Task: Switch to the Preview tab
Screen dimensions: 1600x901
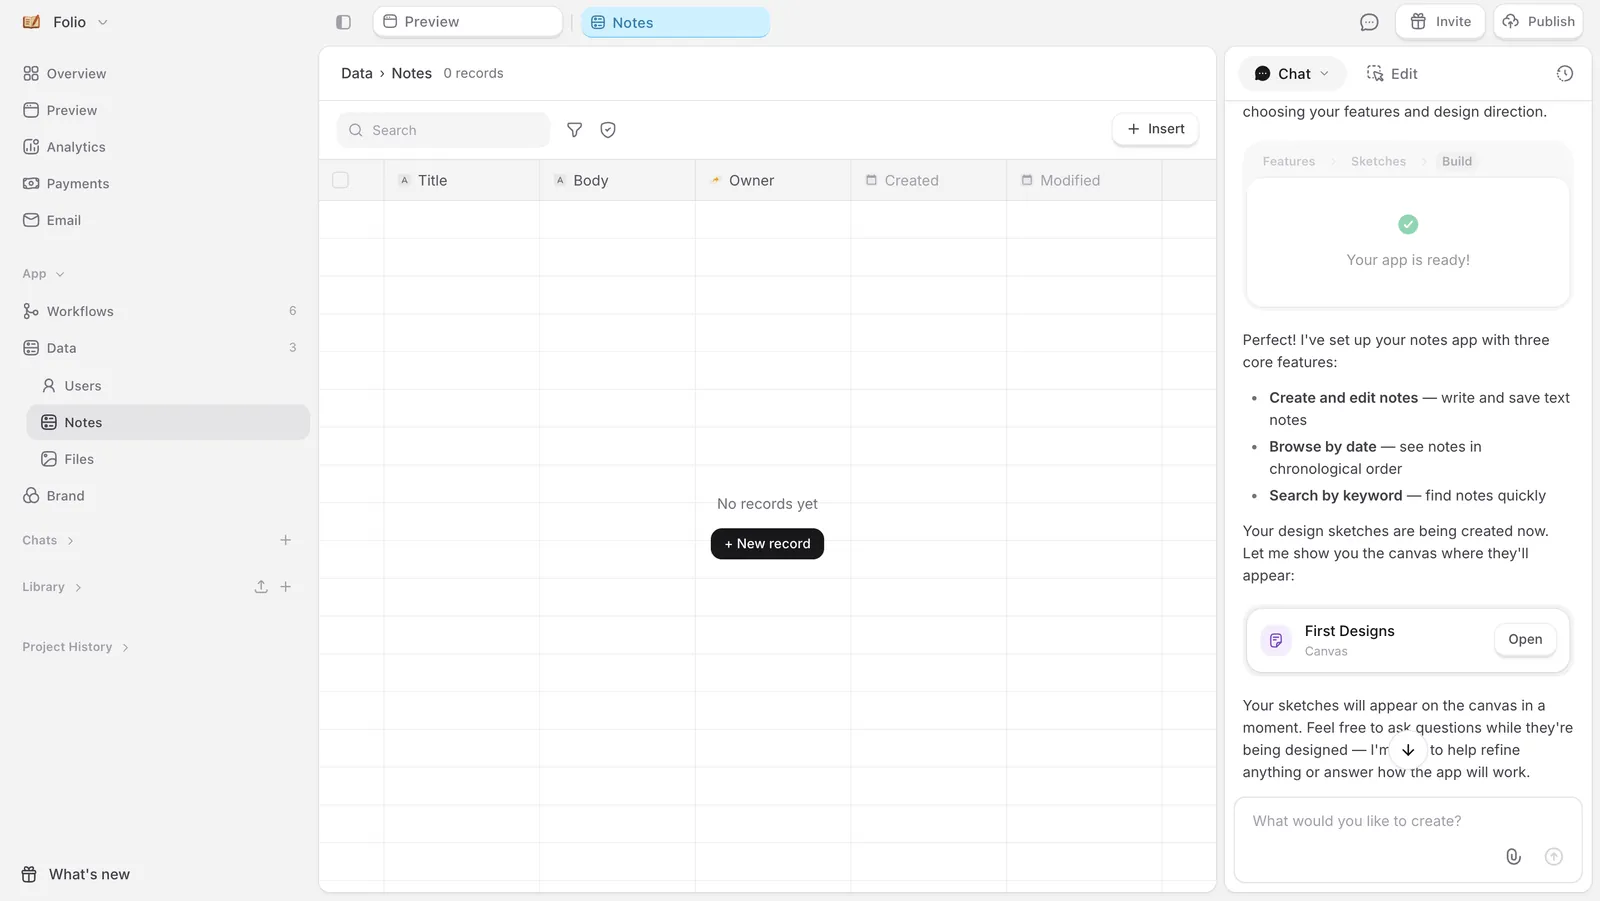Action: (x=468, y=22)
